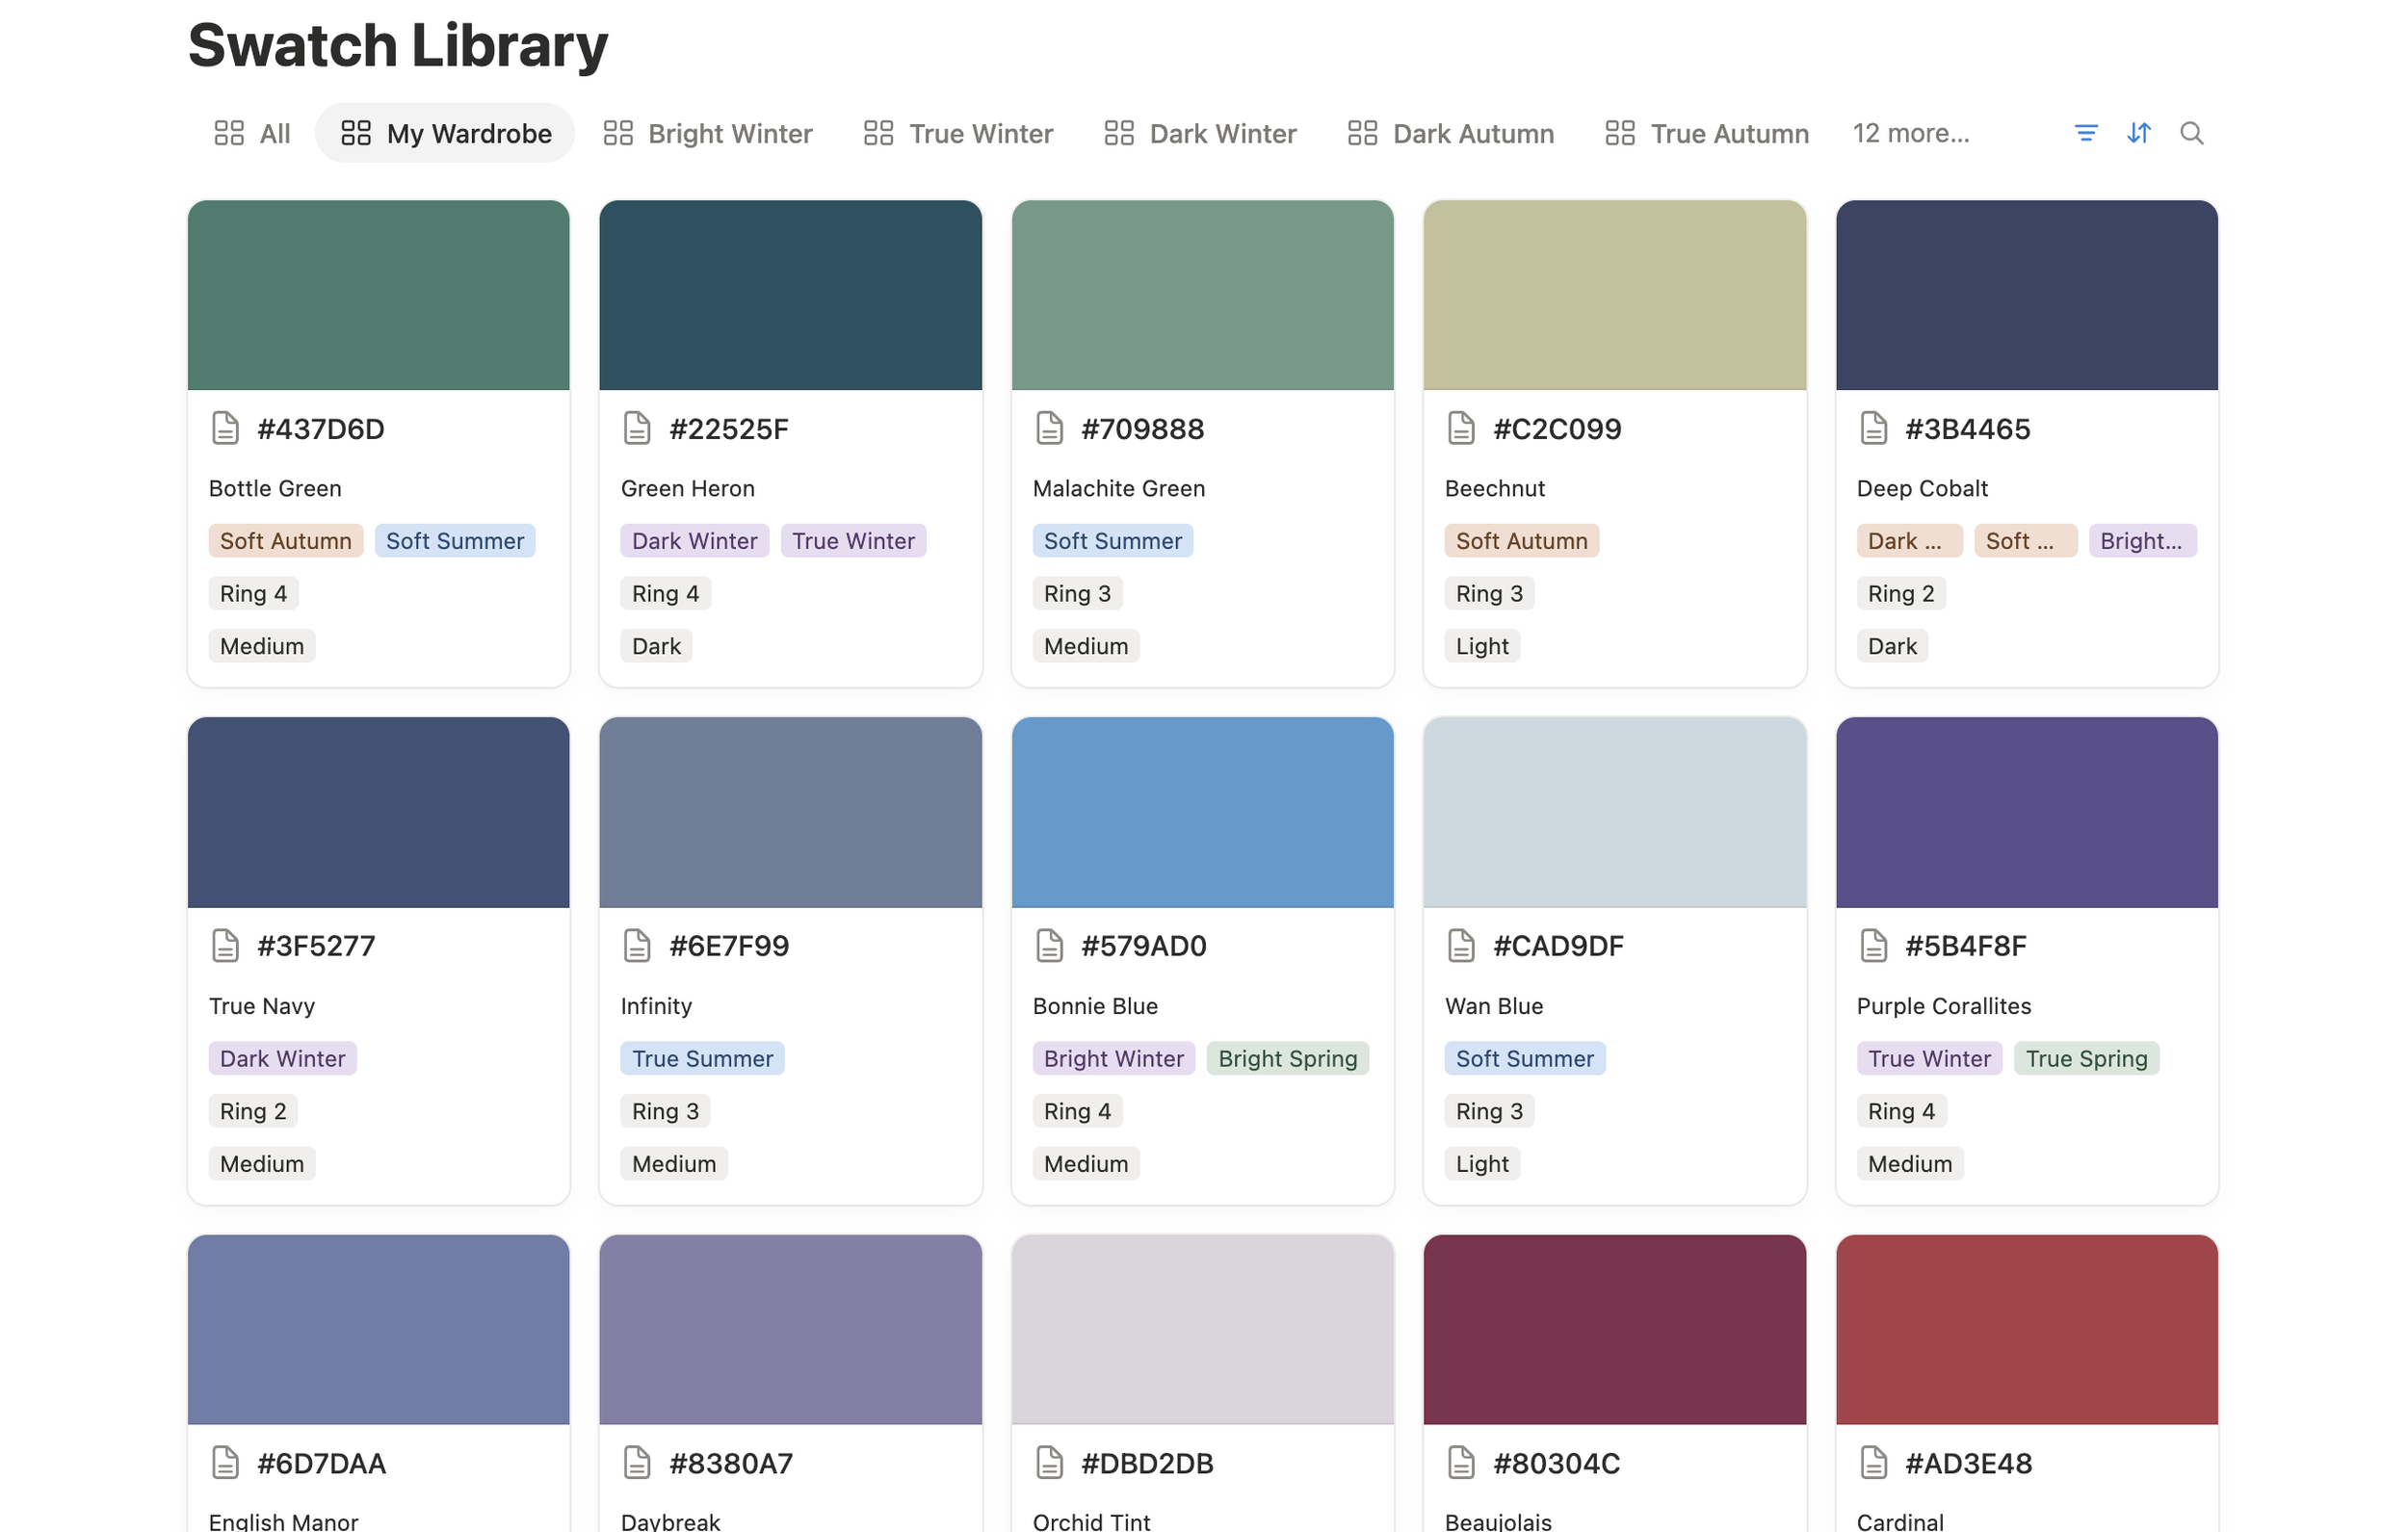
Task: Click page icon beside #3F5277
Action: pos(225,945)
